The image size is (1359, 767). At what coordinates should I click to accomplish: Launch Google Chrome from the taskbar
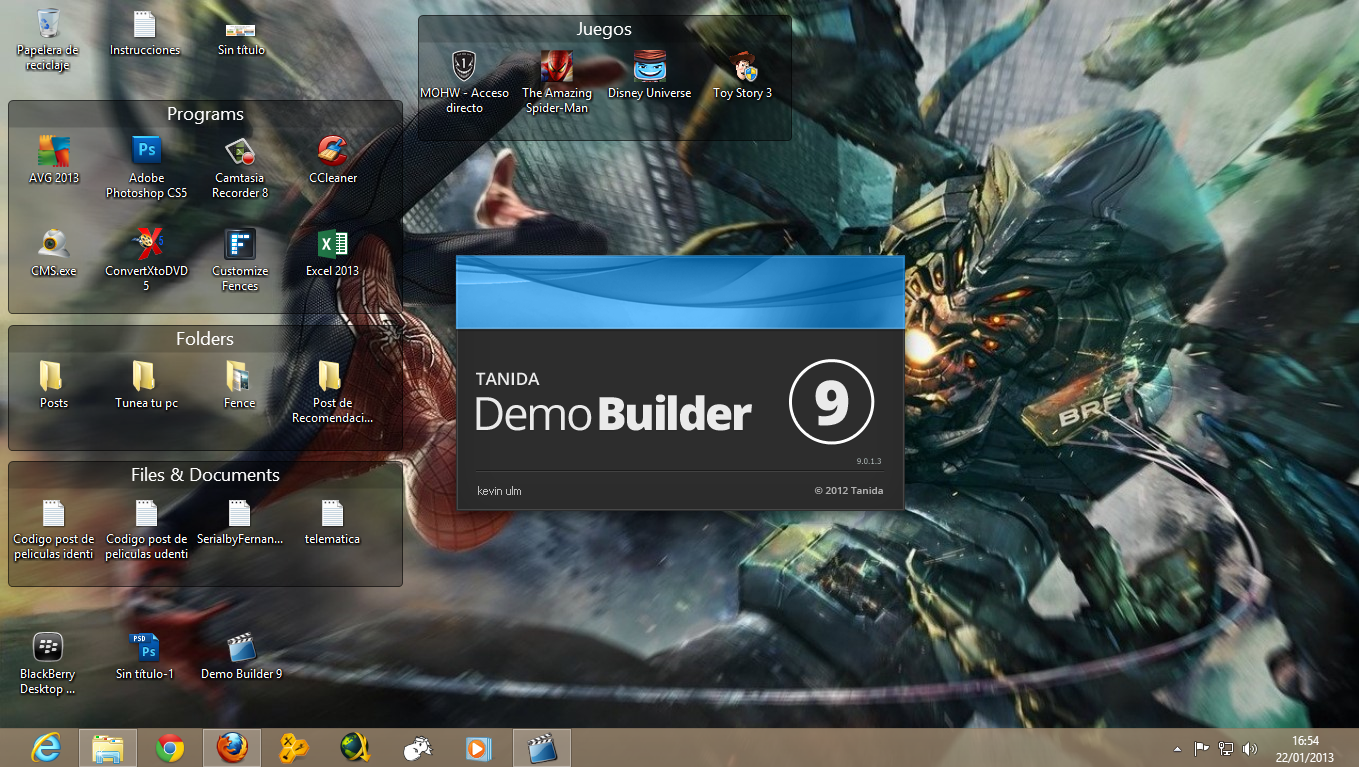[170, 748]
